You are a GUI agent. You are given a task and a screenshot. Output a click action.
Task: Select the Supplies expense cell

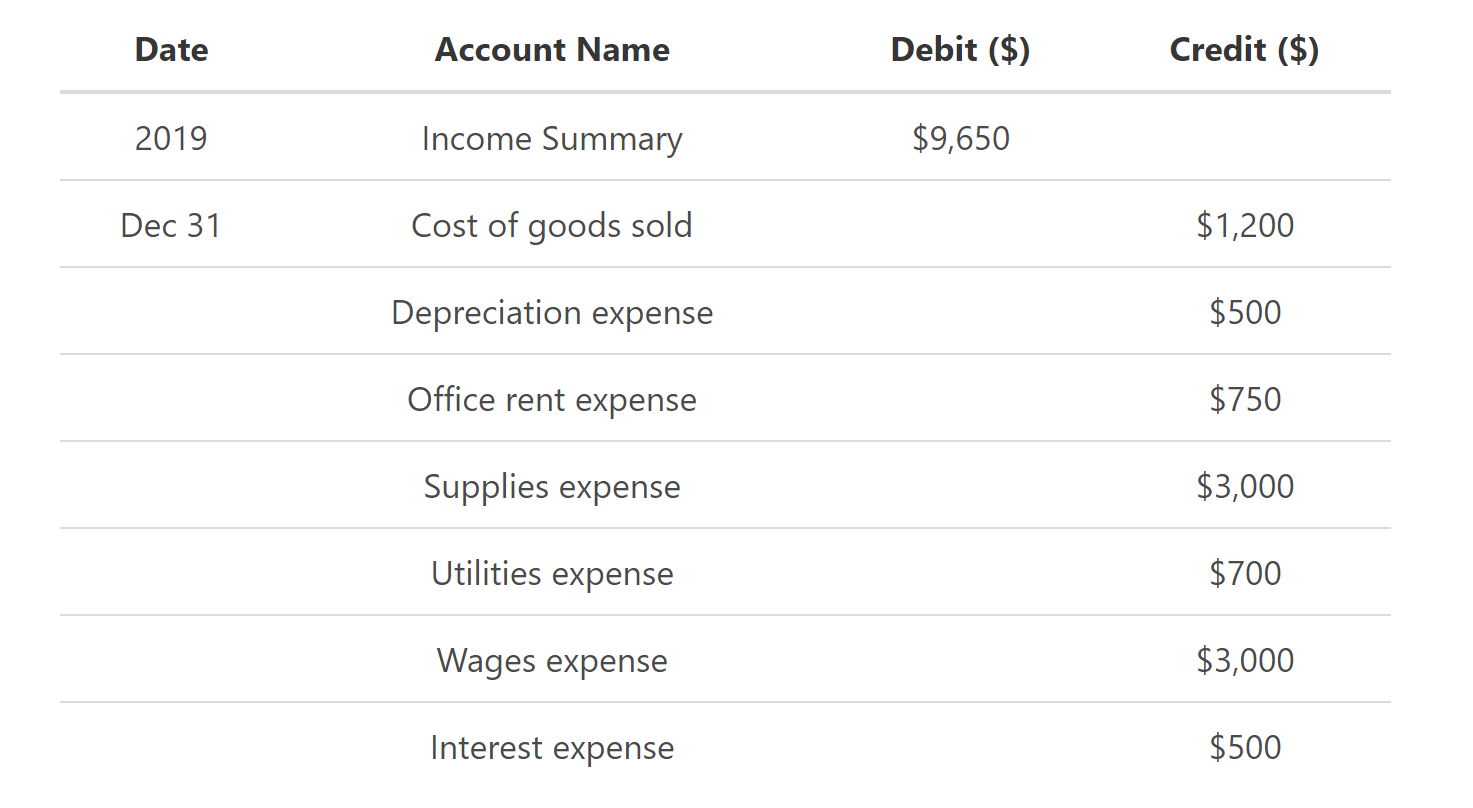pos(552,486)
